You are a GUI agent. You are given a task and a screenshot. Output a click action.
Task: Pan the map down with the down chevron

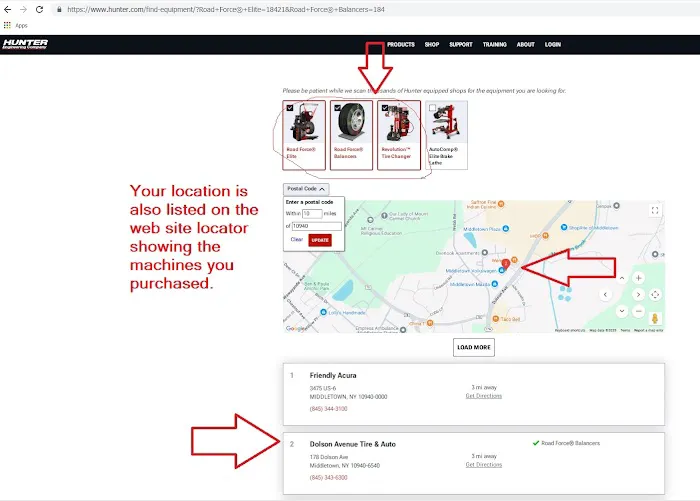click(x=622, y=311)
